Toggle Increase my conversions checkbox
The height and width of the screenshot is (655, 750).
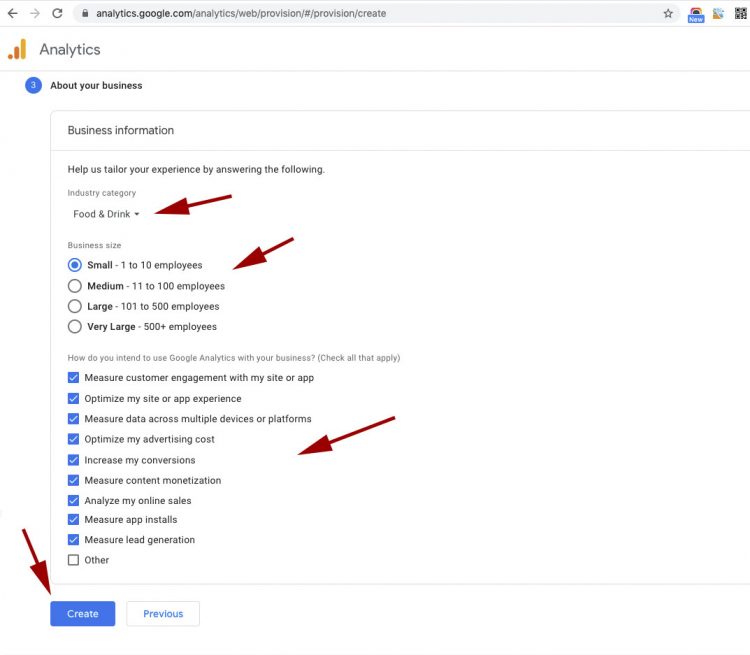[x=73, y=460]
